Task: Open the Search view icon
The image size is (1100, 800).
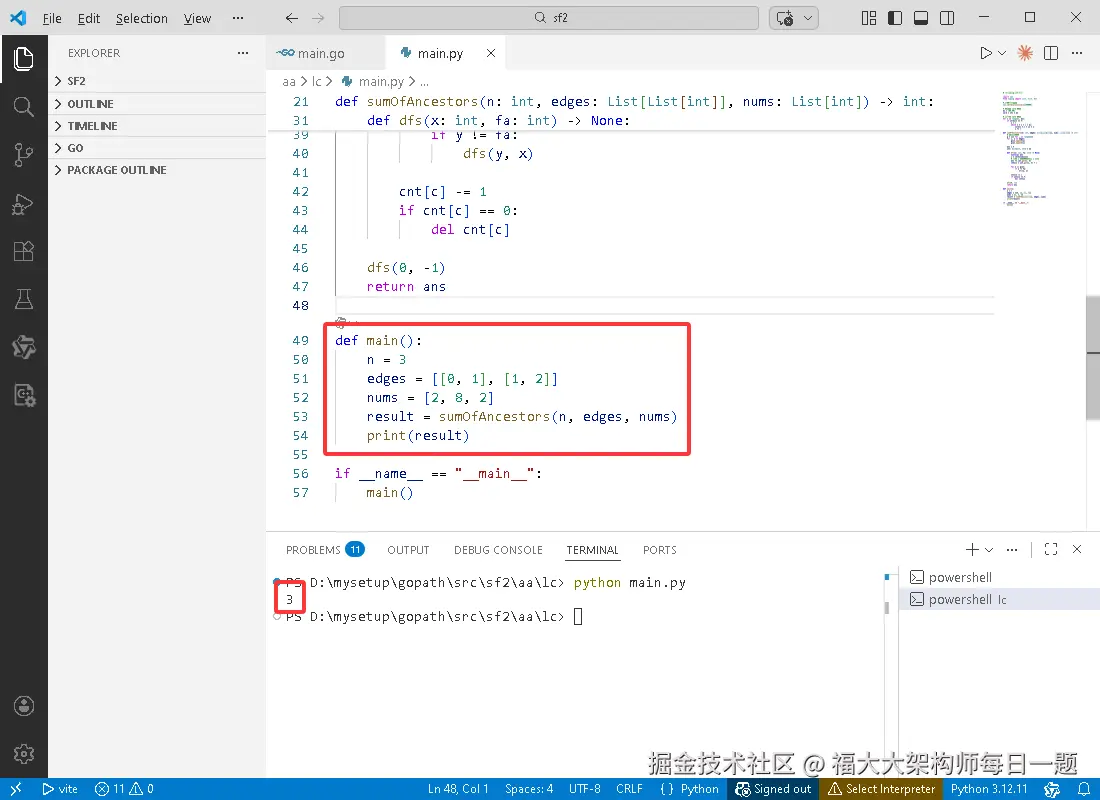Action: coord(23,107)
